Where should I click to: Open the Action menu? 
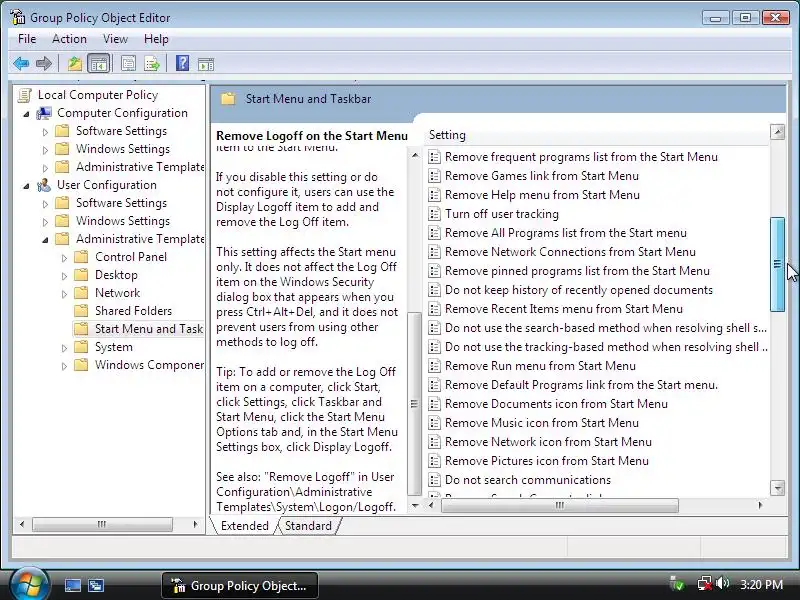point(69,39)
